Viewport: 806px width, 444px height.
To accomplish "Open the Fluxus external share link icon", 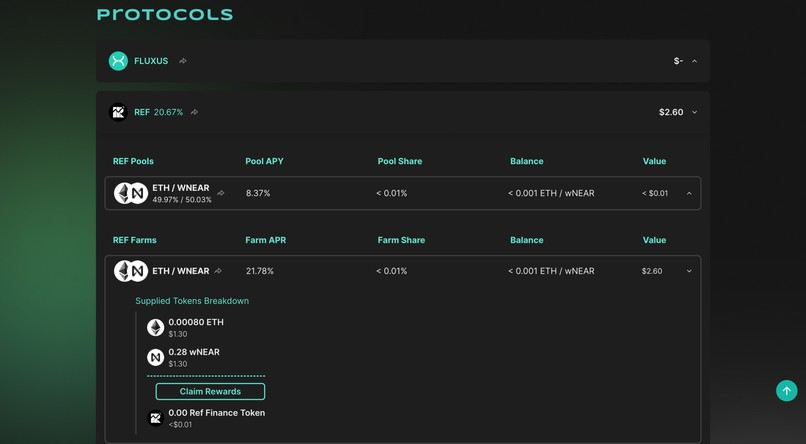I will coord(183,61).
